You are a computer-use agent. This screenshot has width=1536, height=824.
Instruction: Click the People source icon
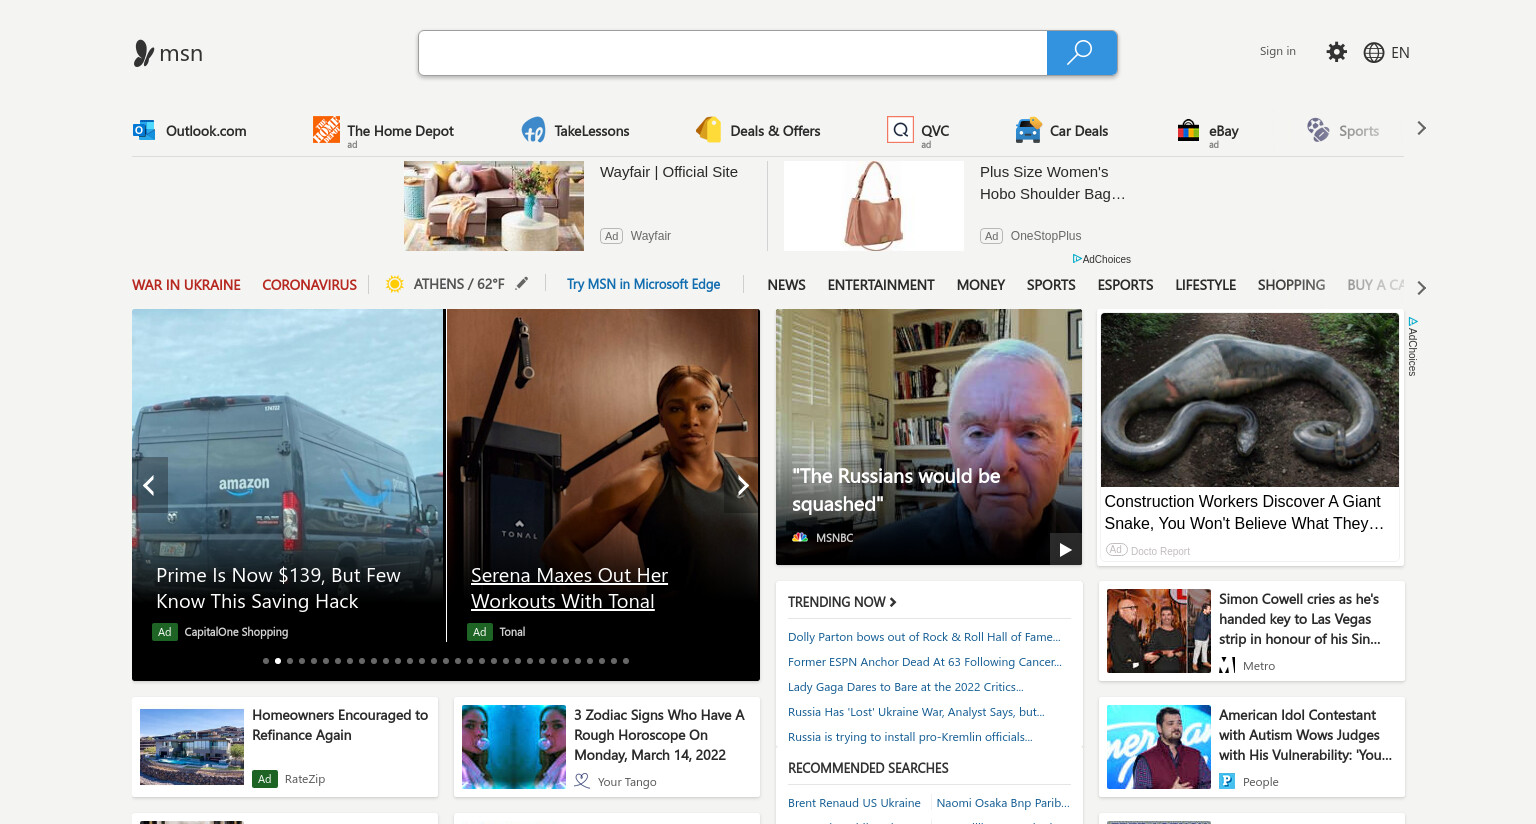point(1227,782)
